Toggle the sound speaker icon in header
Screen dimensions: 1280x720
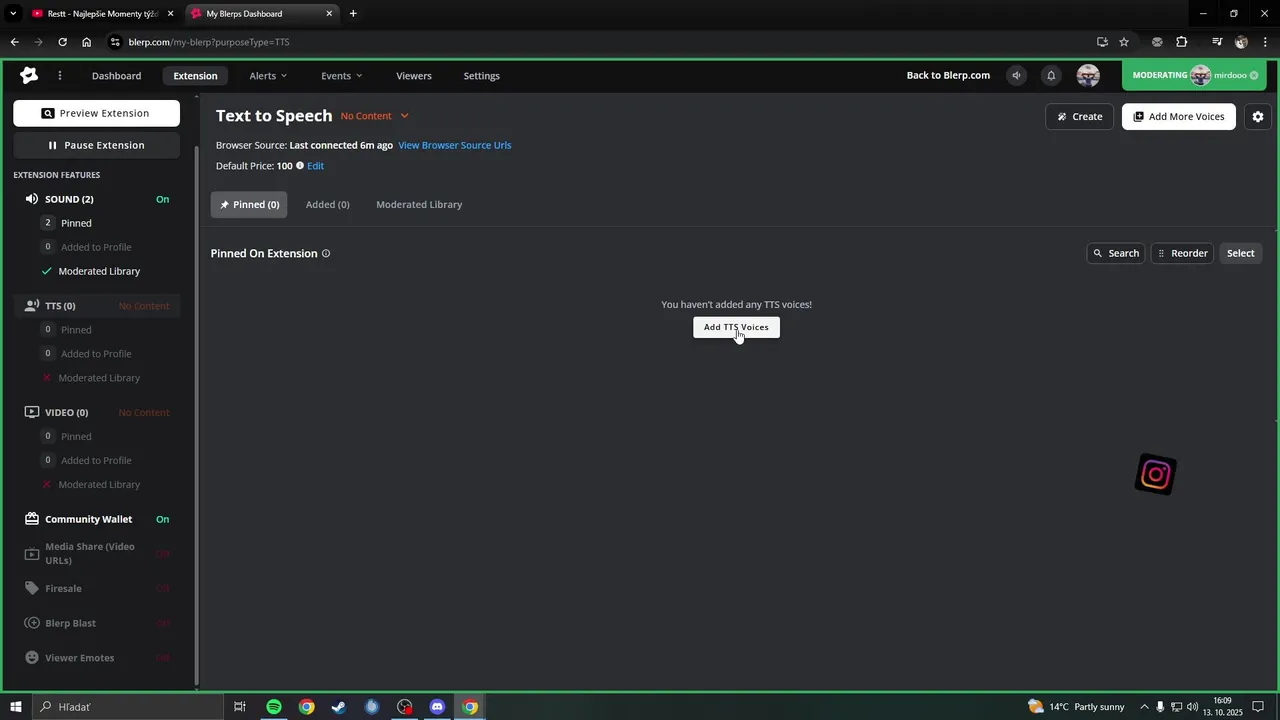(1017, 75)
